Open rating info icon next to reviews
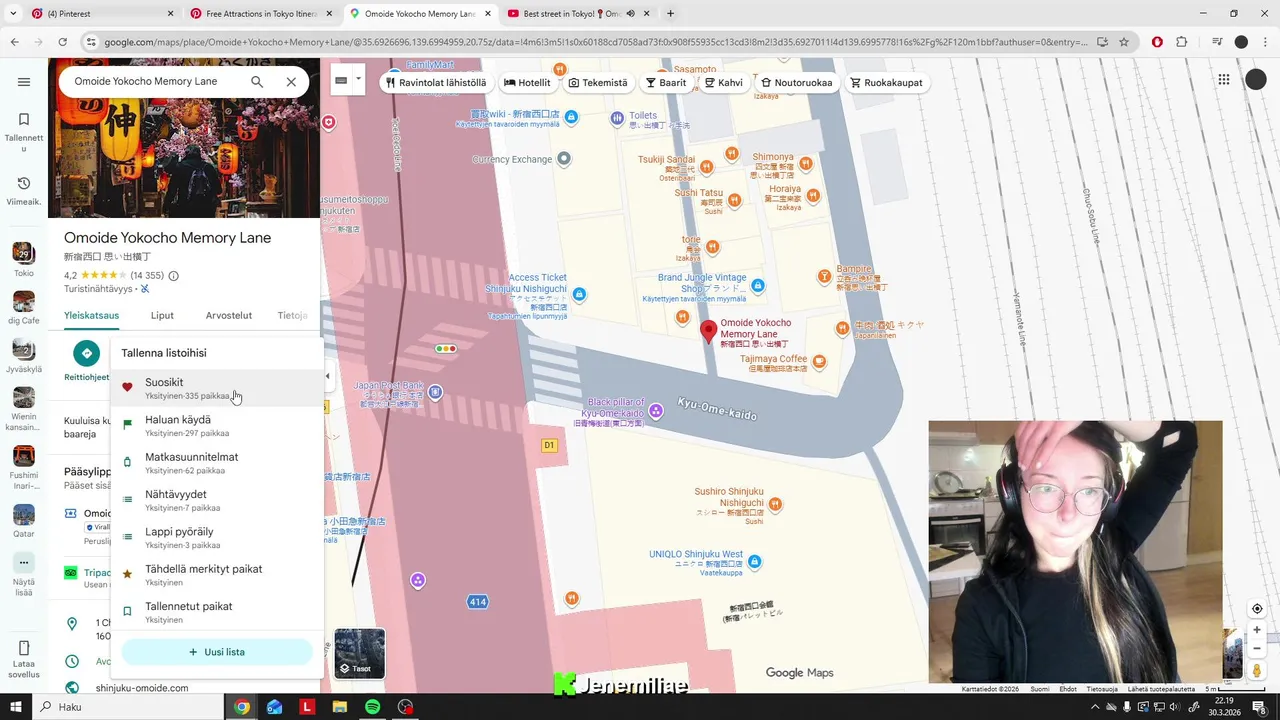 tap(173, 276)
